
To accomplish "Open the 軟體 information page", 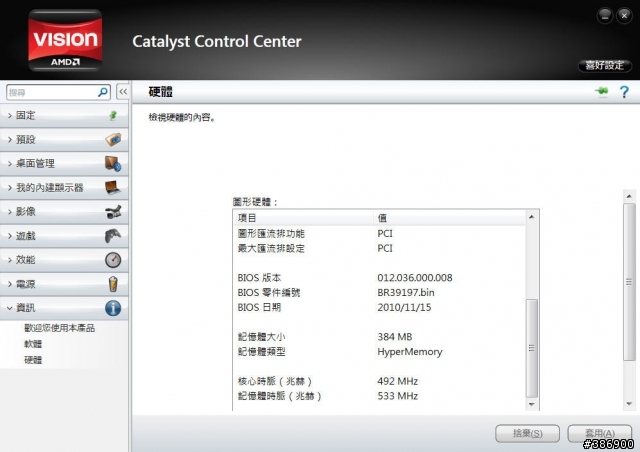I will point(33,344).
